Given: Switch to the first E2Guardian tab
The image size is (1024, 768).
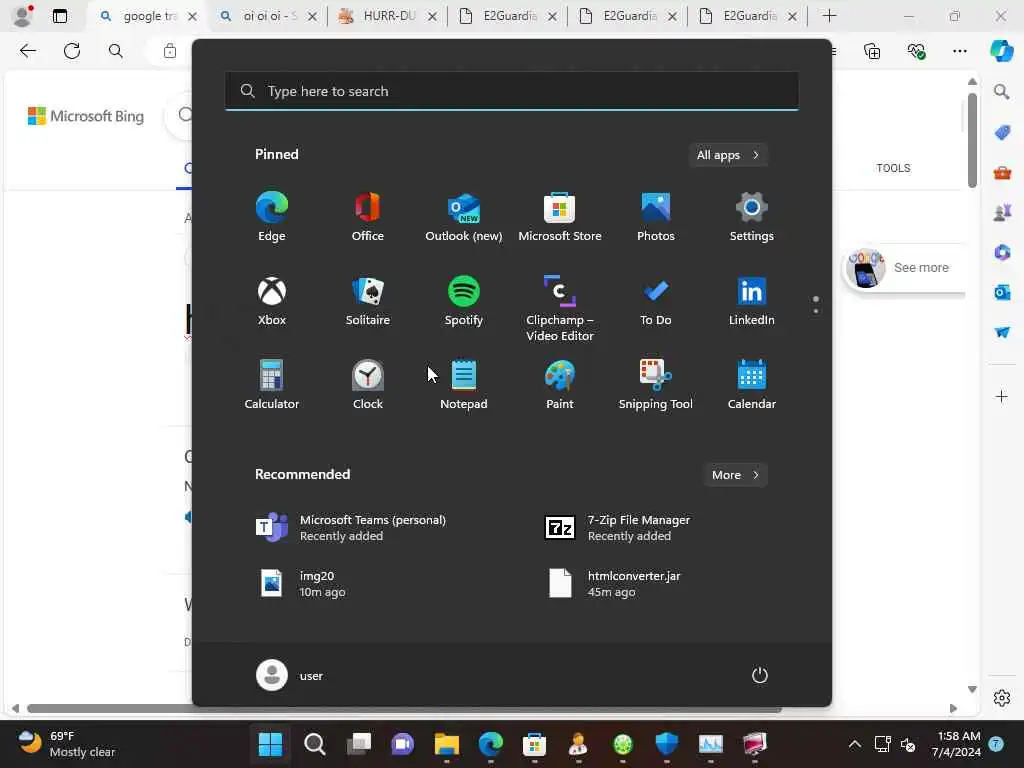Looking at the screenshot, I should 508,16.
